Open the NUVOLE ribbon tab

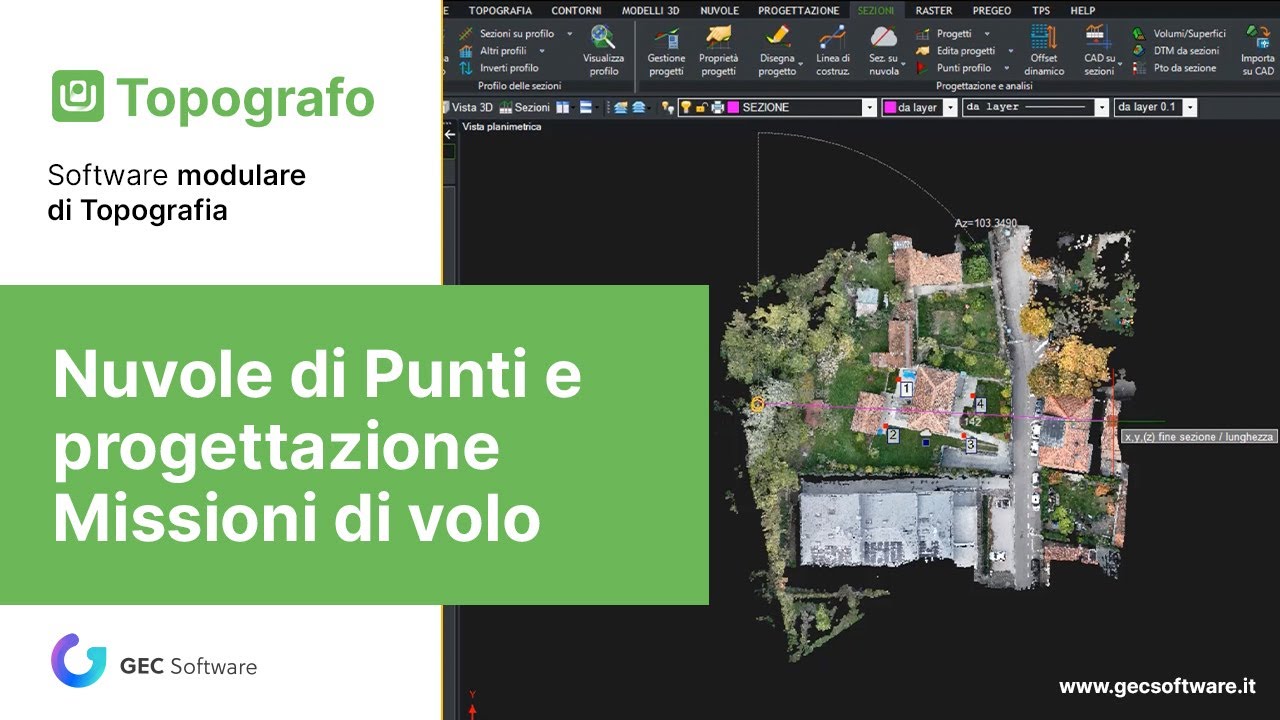(x=719, y=10)
